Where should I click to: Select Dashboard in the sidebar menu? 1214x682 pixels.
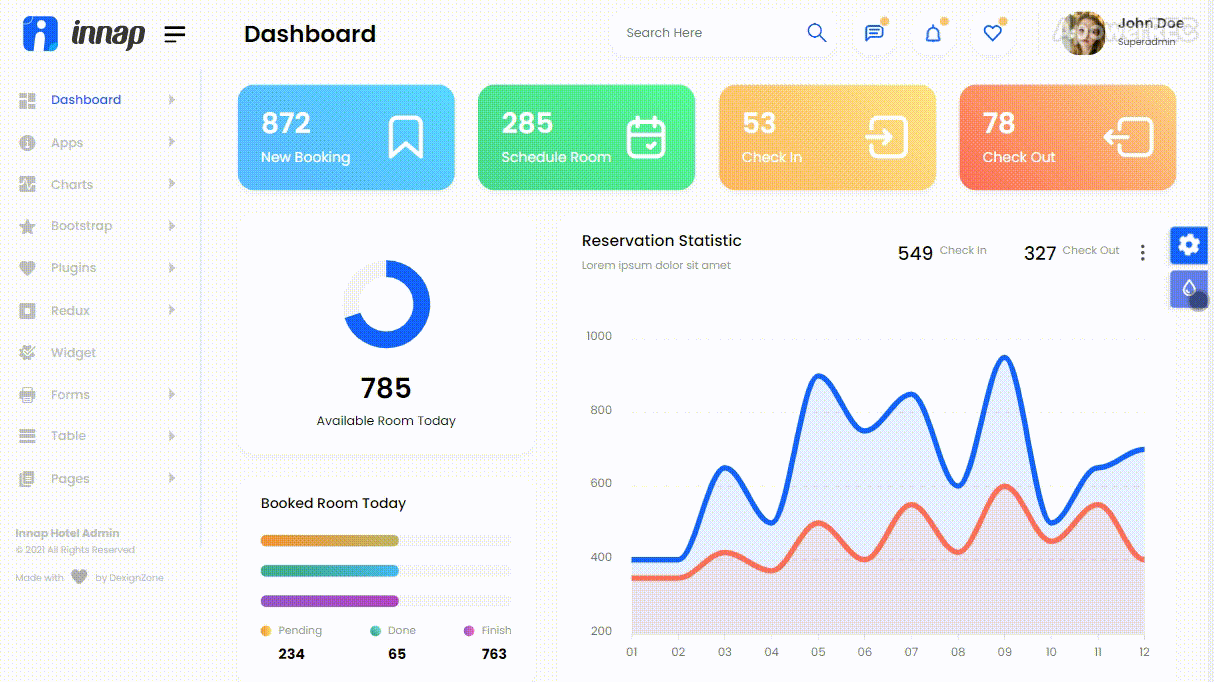(x=85, y=100)
